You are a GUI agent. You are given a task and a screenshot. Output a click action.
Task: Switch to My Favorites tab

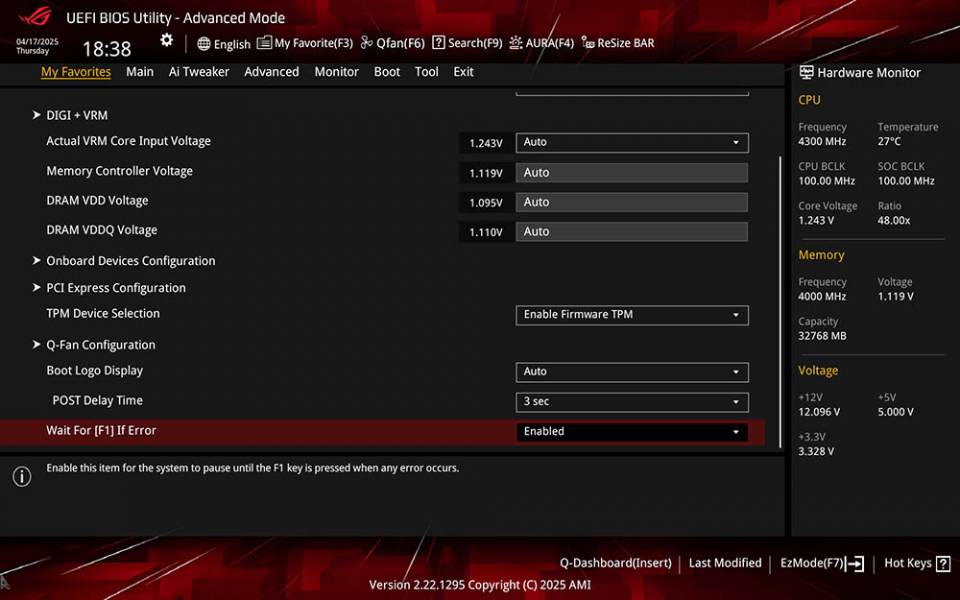[76, 72]
